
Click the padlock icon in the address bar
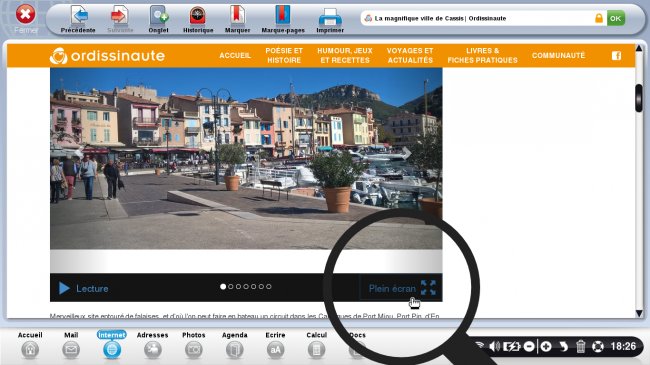click(x=599, y=18)
